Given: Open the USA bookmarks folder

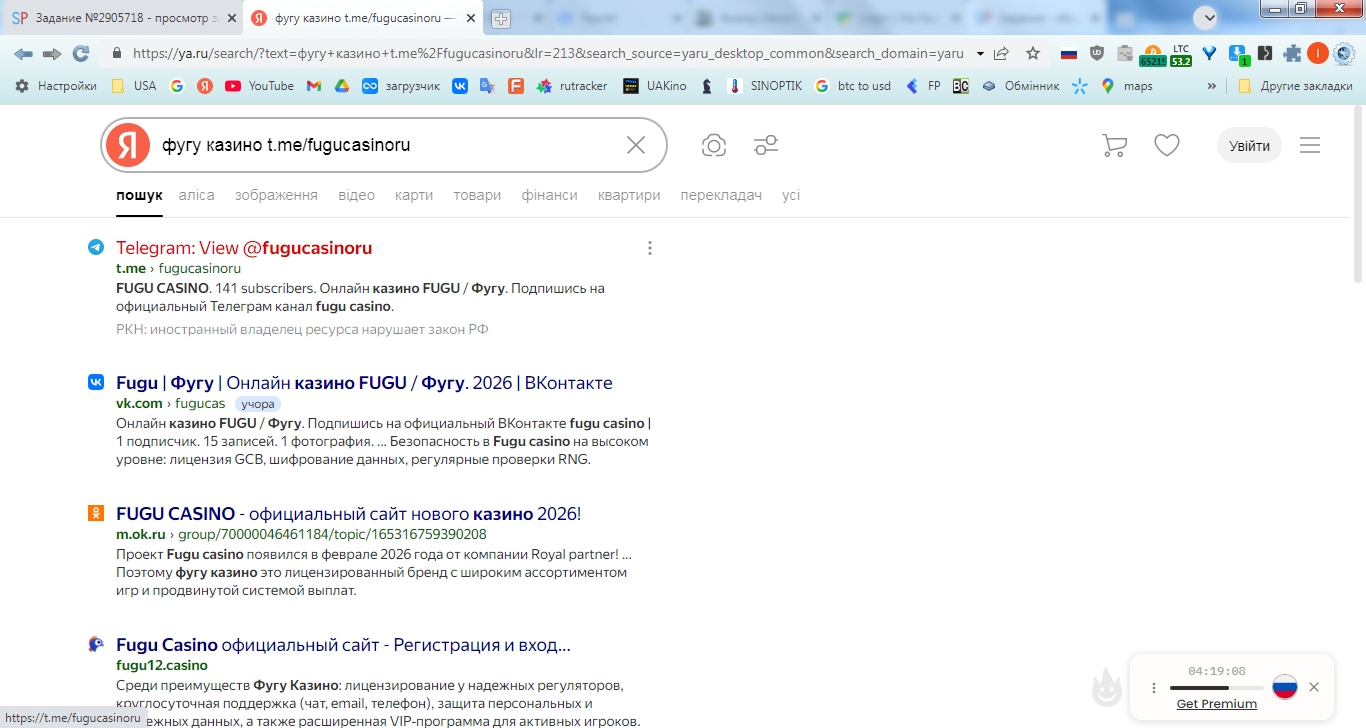Looking at the screenshot, I should point(134,86).
